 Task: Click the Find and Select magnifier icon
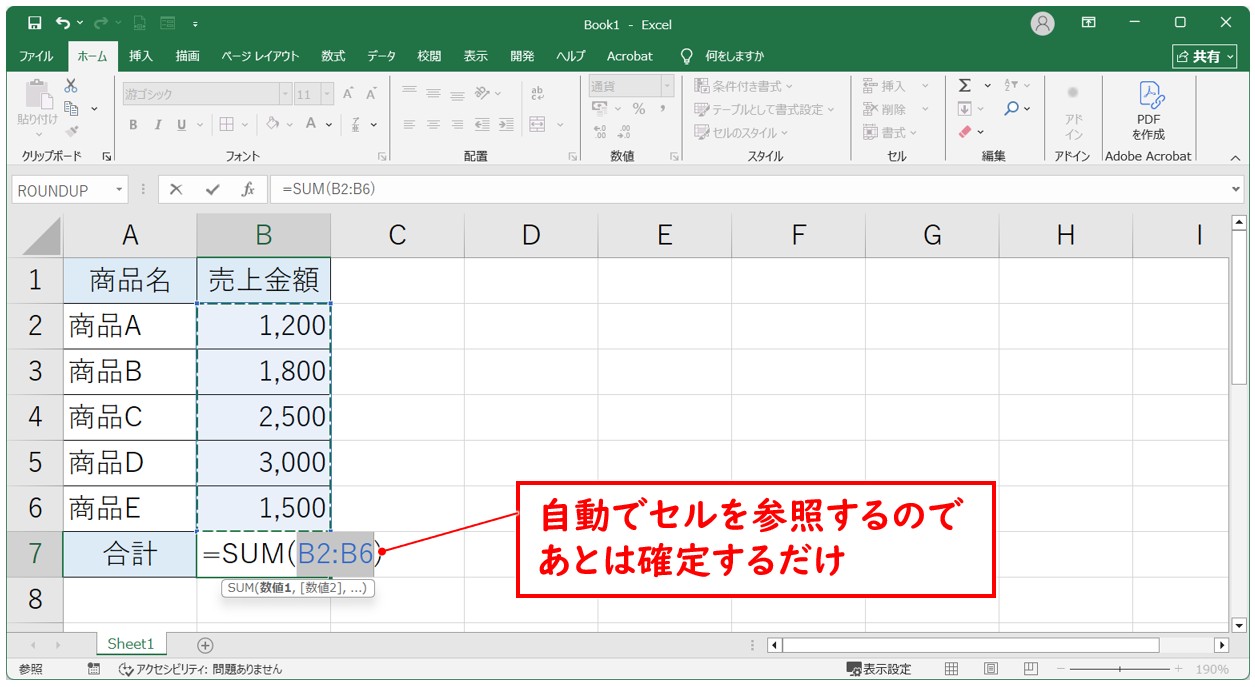click(x=1012, y=109)
